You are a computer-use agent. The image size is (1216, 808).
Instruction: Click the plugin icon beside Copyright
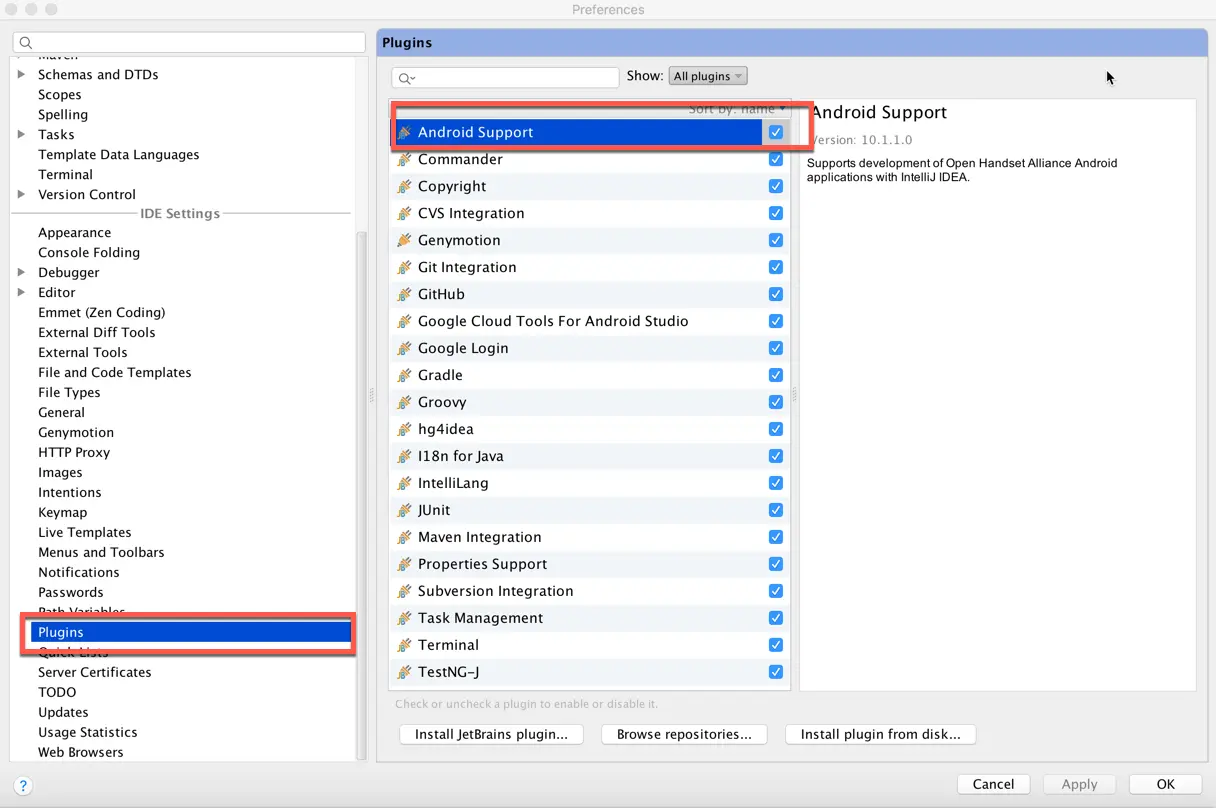tap(404, 186)
